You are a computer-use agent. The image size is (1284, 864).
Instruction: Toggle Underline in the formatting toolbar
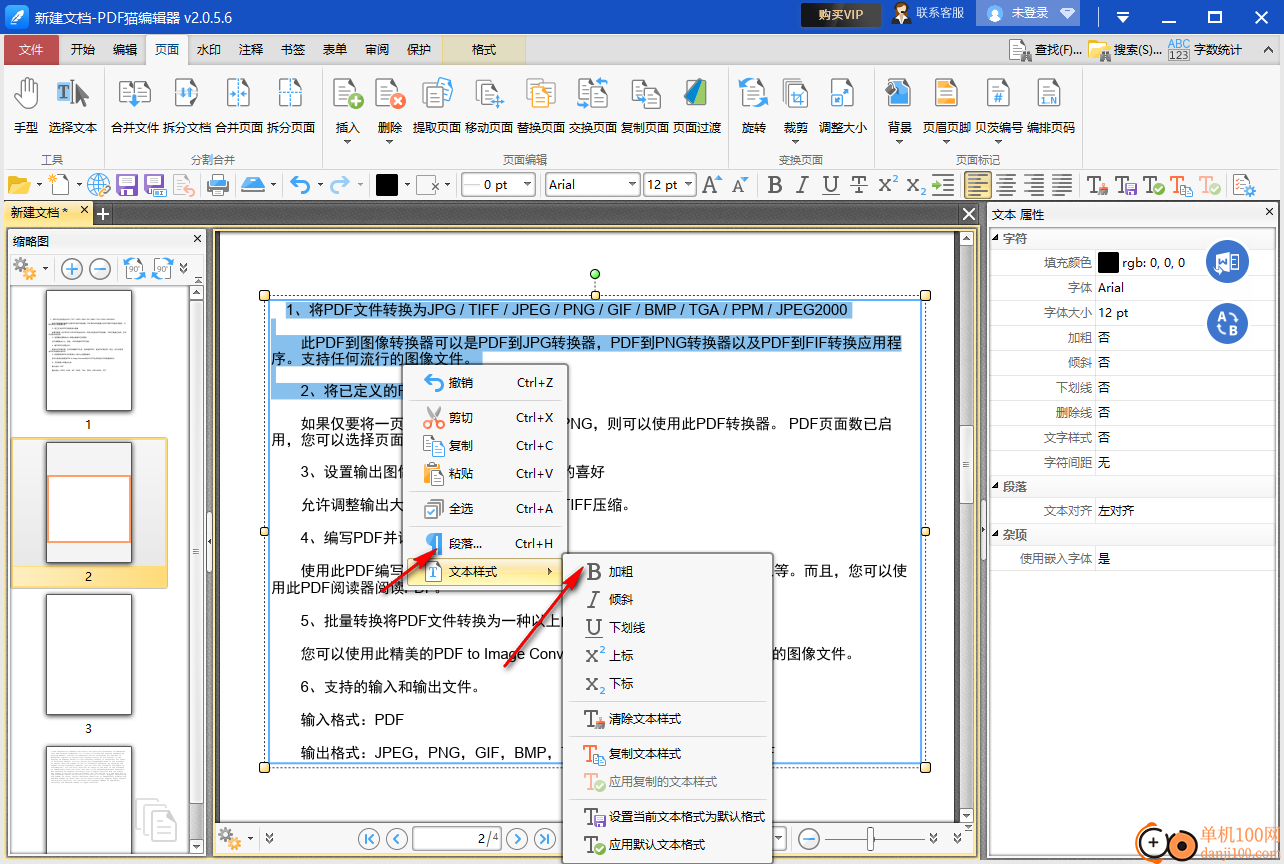point(830,185)
